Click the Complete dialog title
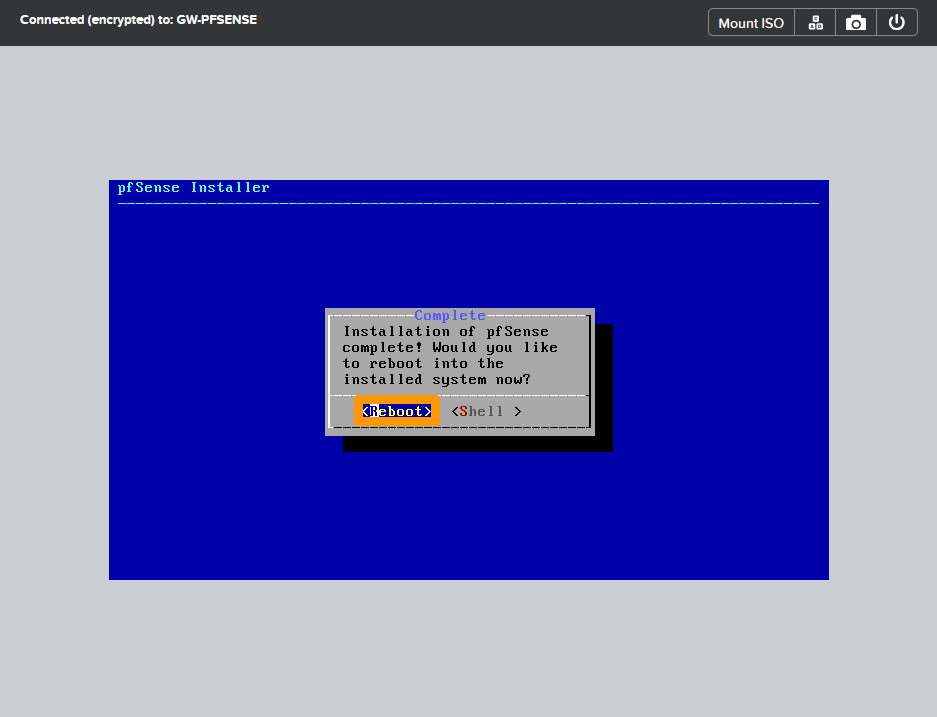937x717 pixels. (x=450, y=315)
